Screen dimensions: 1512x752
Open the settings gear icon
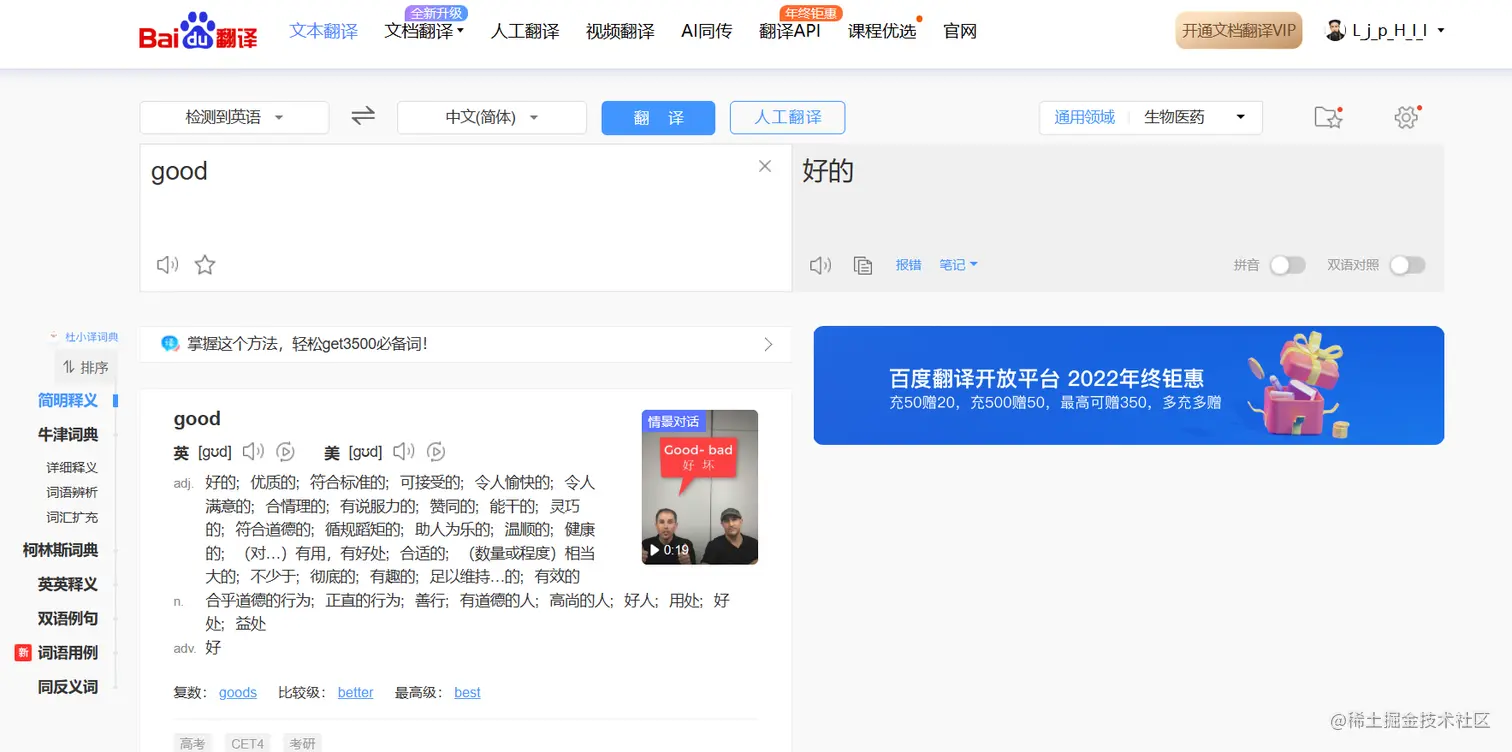1406,117
